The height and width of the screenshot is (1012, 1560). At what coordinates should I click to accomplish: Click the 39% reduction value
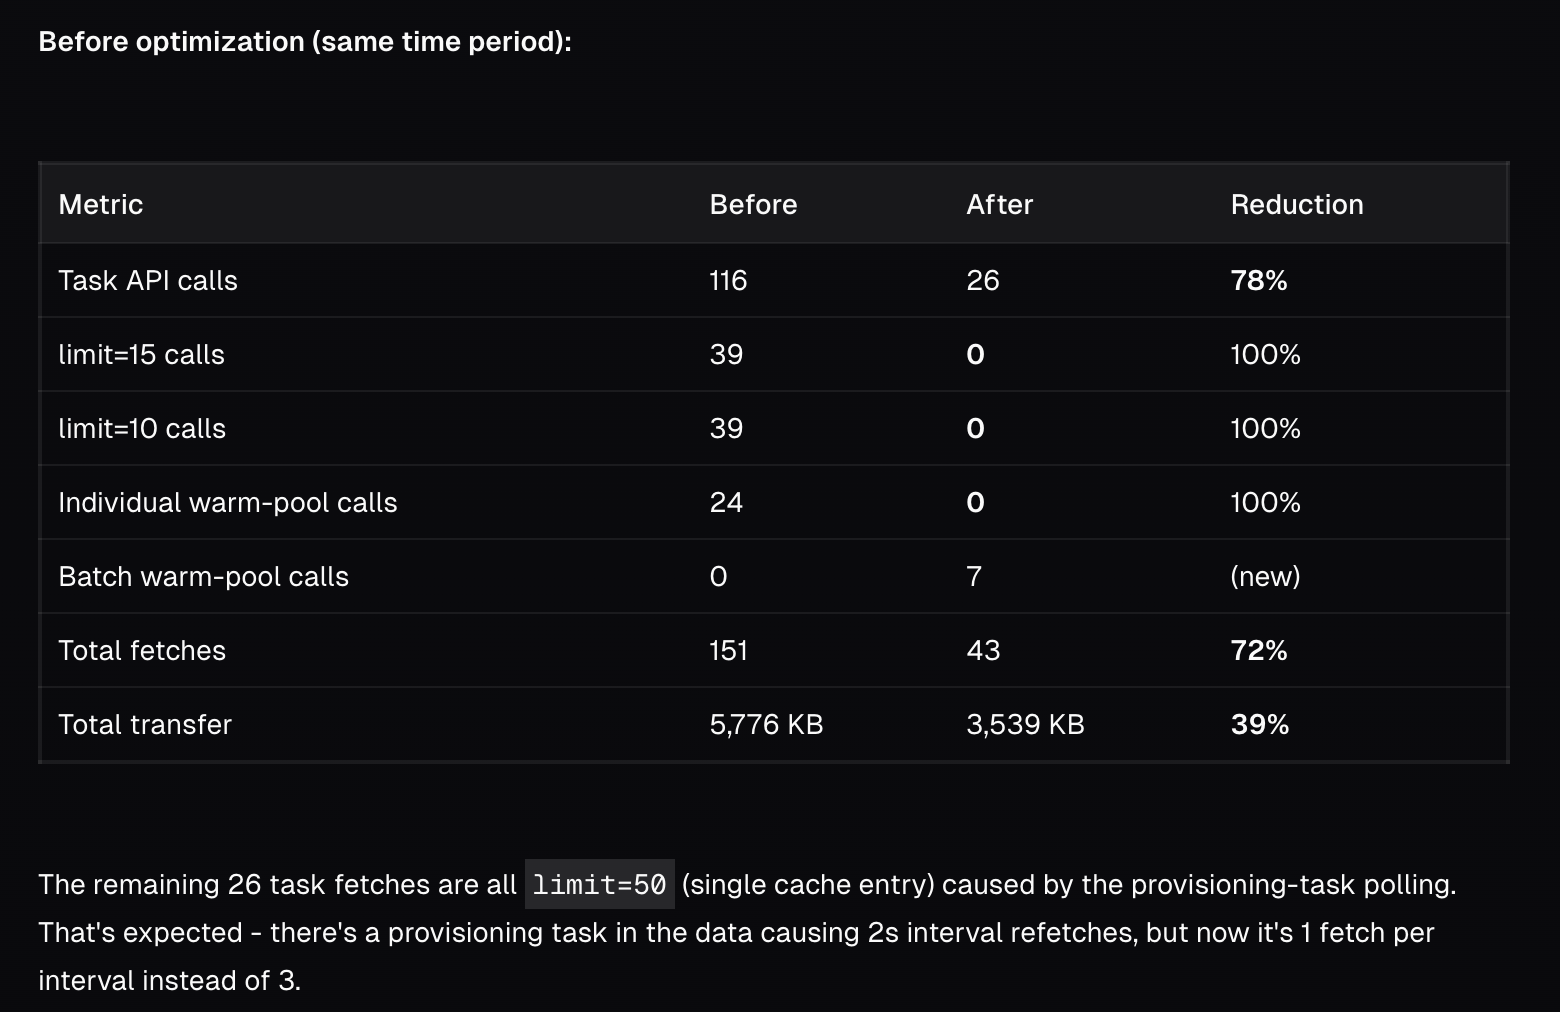coord(1259,725)
